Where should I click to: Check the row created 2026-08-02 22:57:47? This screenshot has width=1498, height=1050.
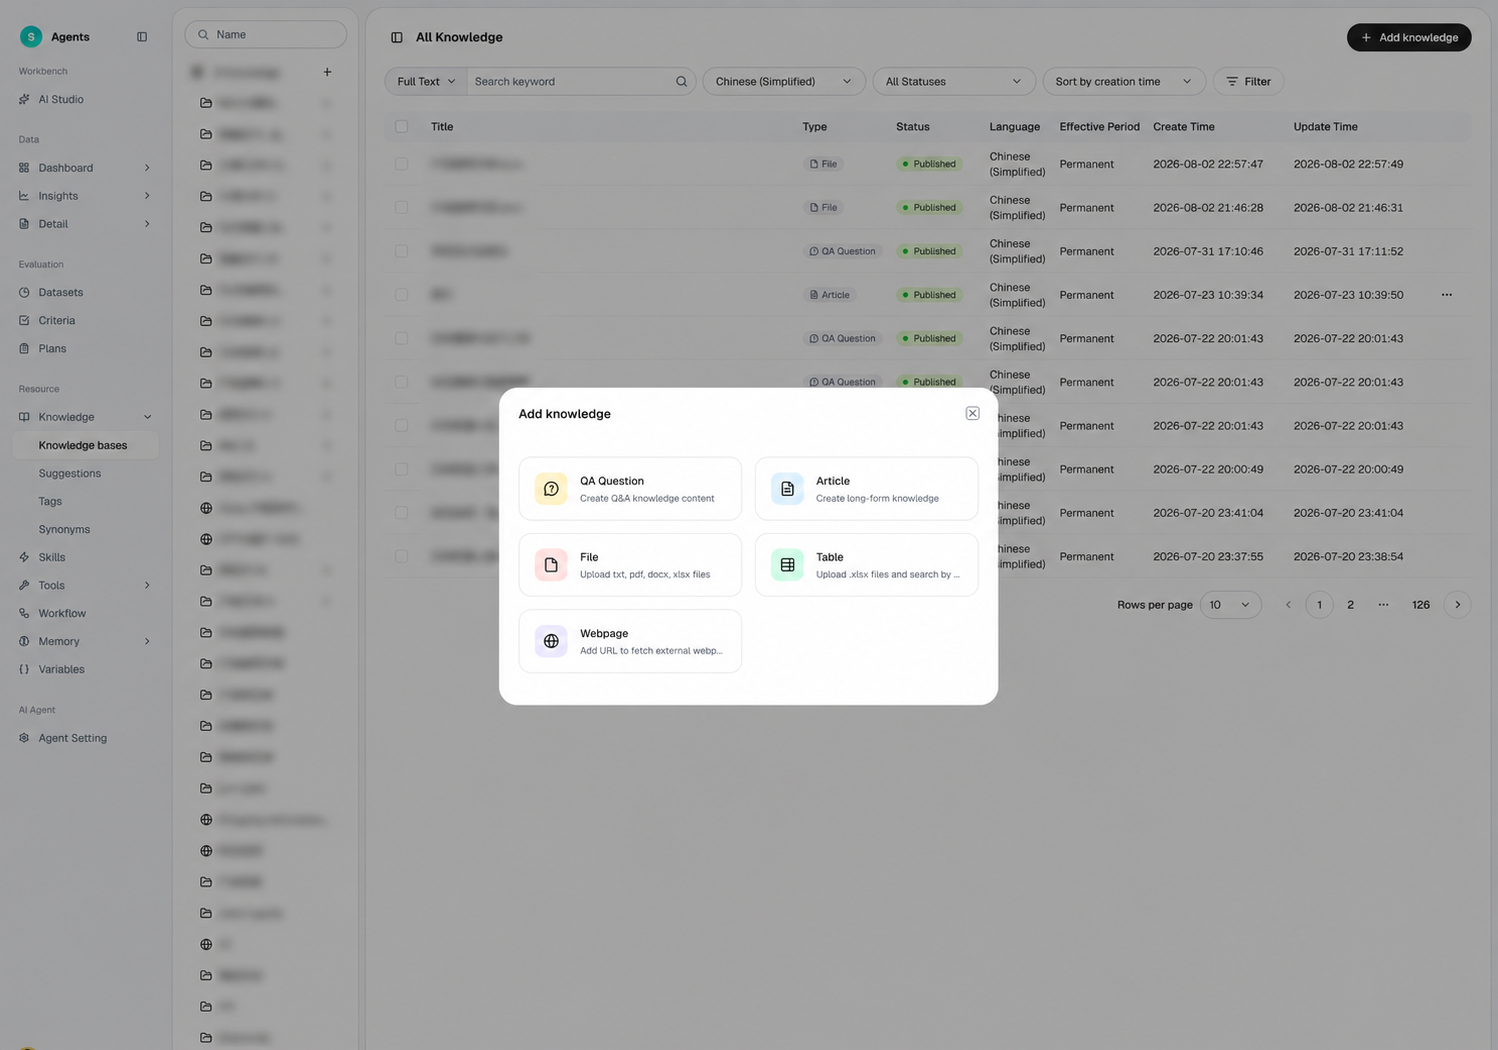click(401, 164)
